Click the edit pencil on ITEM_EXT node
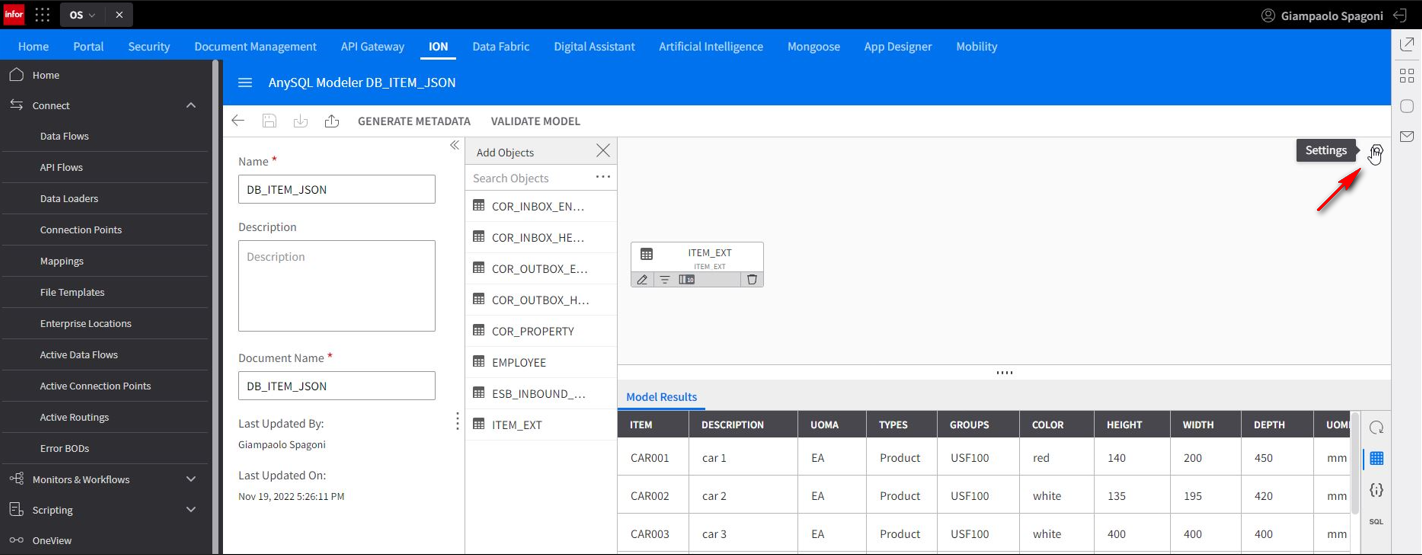The width and height of the screenshot is (1422, 555). pyautogui.click(x=643, y=280)
